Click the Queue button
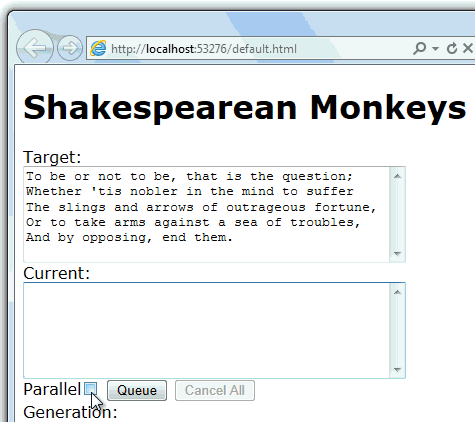Screen dimensions: 475x422 [137, 390]
